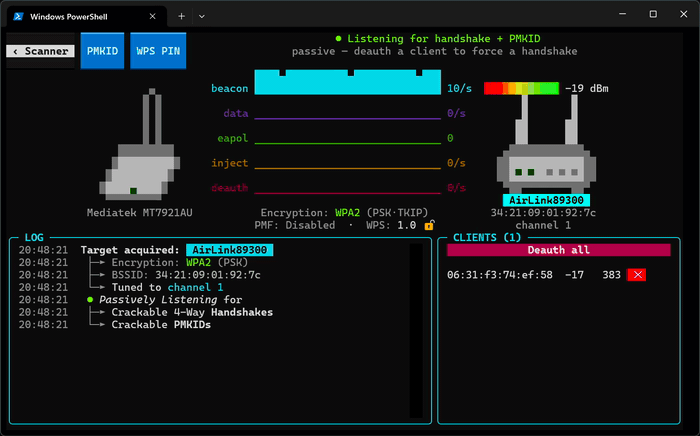Click the highlighted AirLink89300 in log
This screenshot has width=700, height=436.
point(229,250)
